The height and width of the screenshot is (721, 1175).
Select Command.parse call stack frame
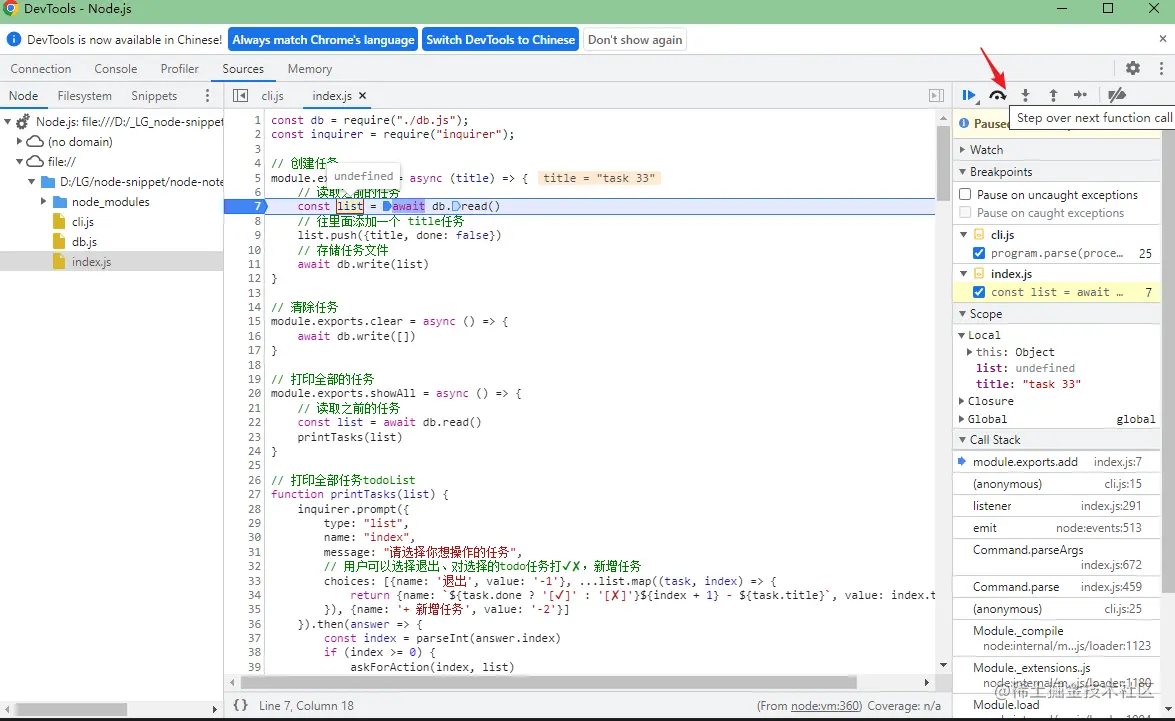point(1057,587)
